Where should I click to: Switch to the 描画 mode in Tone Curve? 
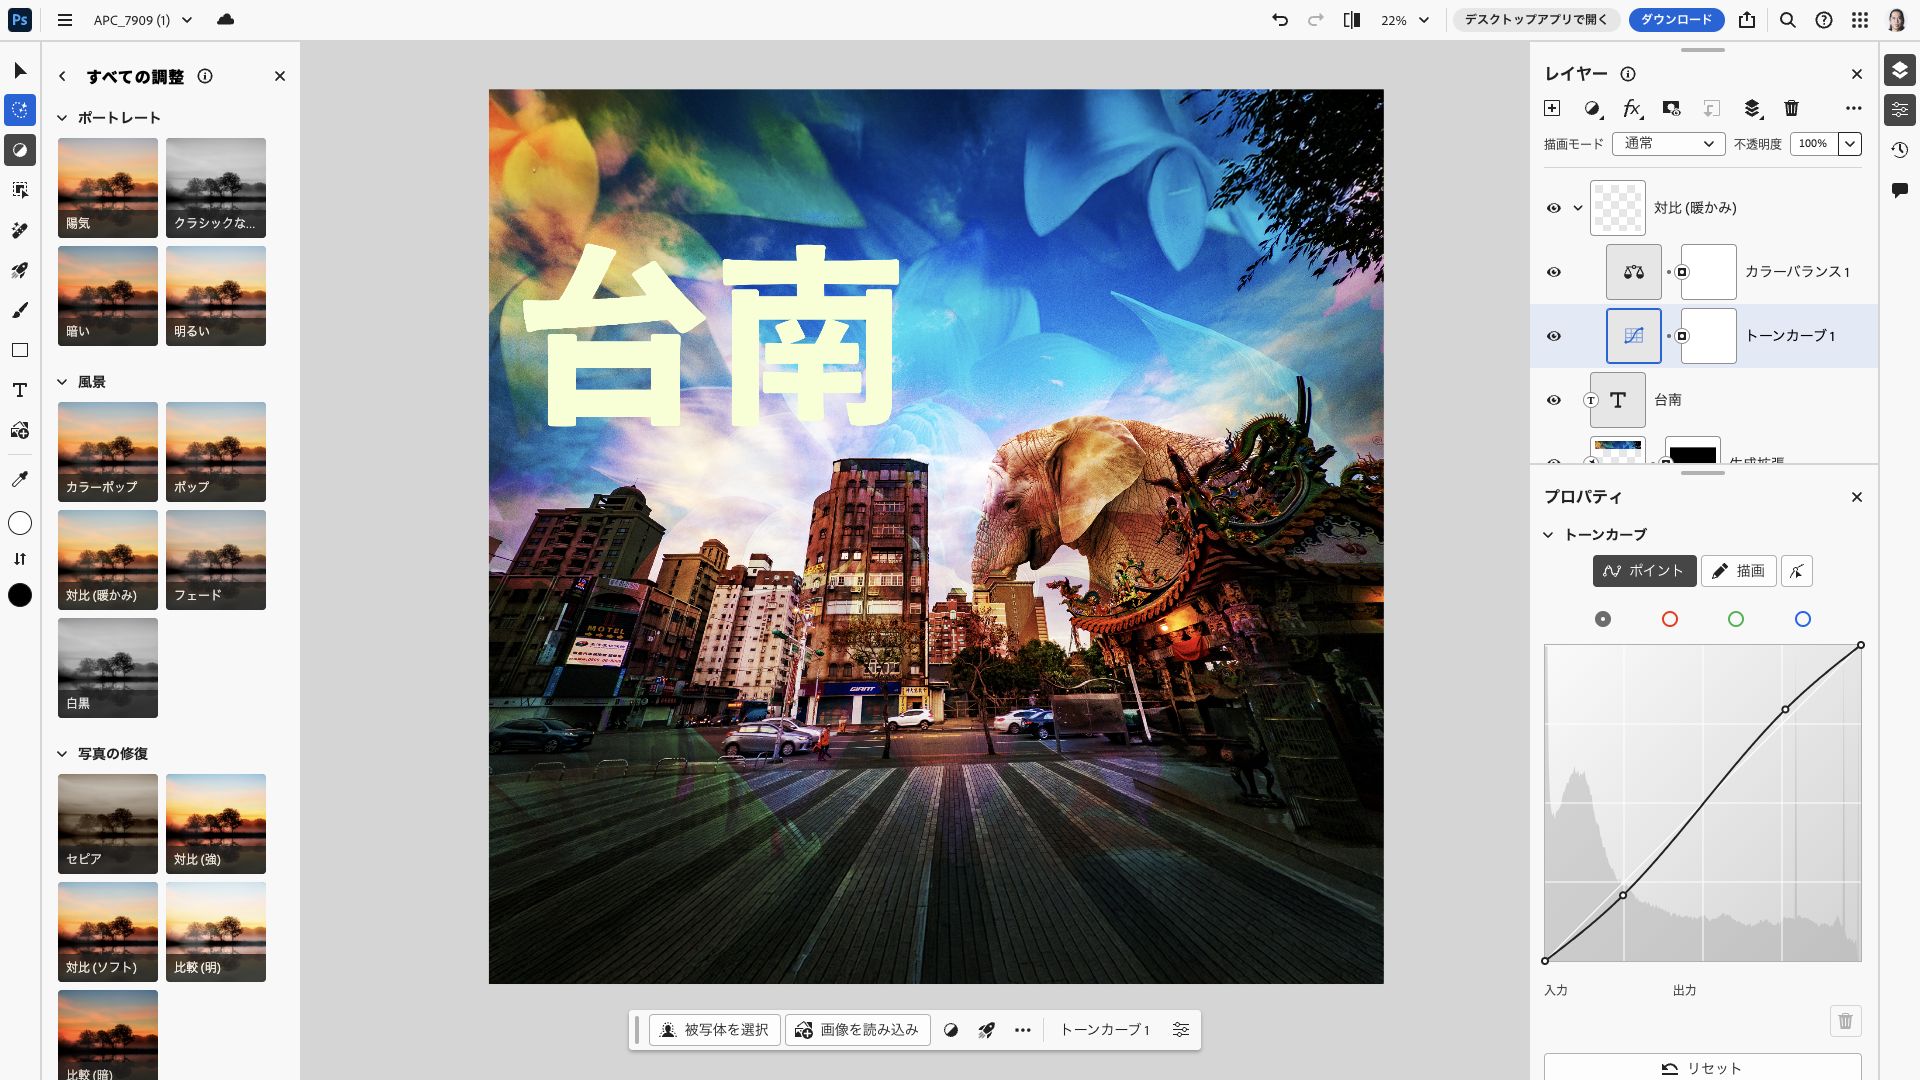click(1738, 571)
